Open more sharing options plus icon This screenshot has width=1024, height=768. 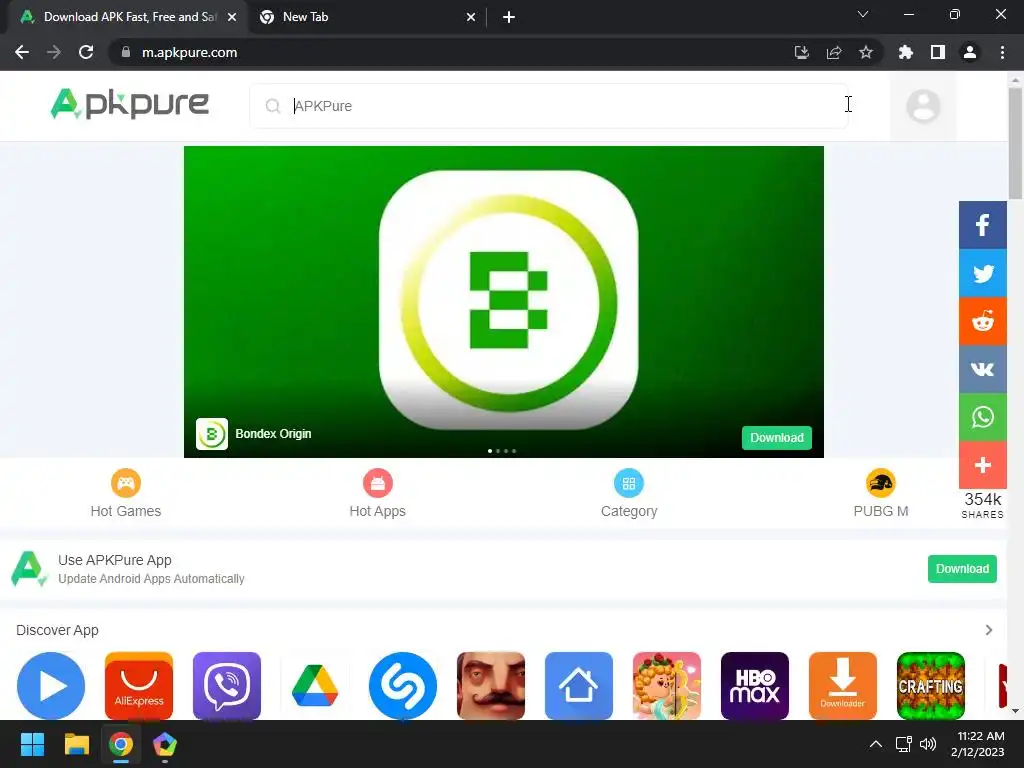(x=982, y=465)
